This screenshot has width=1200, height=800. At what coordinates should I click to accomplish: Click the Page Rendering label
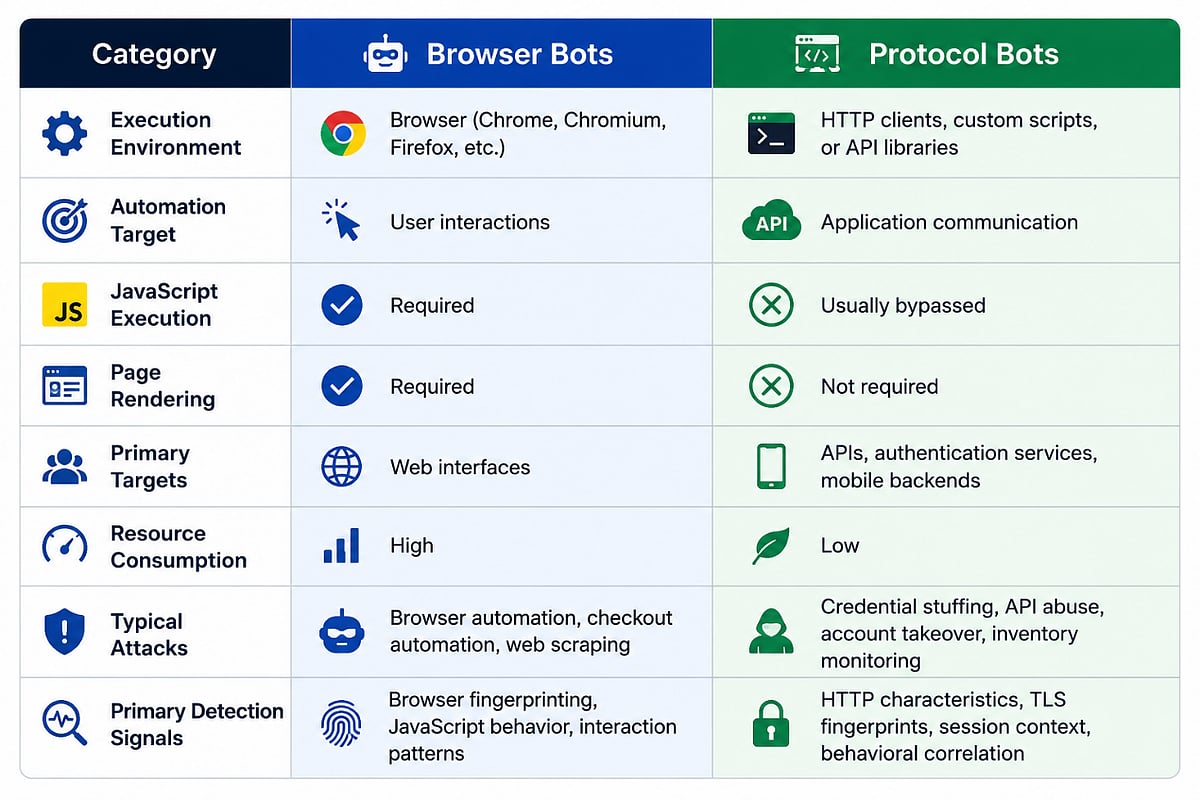[x=163, y=386]
